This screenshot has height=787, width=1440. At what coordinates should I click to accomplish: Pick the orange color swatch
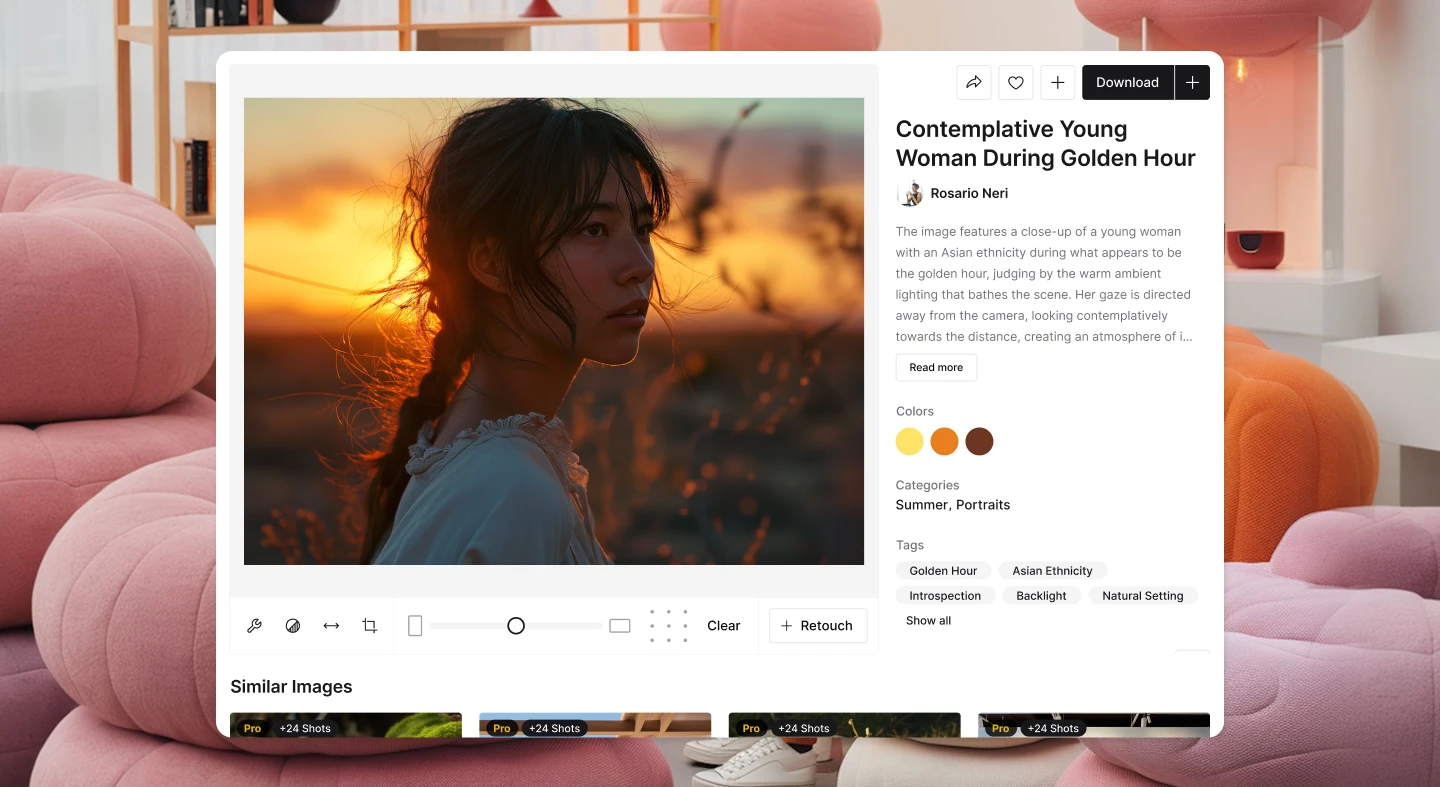click(944, 441)
